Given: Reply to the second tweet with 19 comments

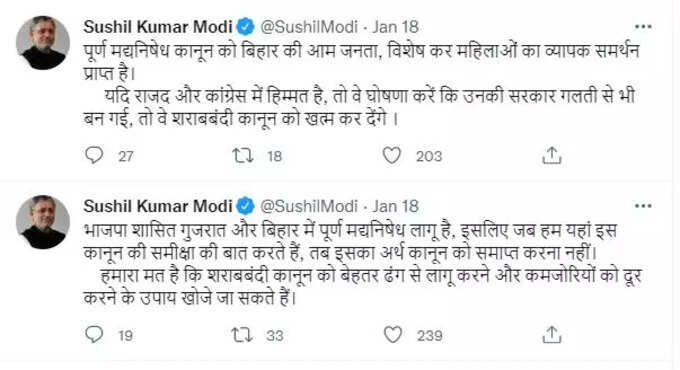Looking at the screenshot, I should [x=94, y=334].
